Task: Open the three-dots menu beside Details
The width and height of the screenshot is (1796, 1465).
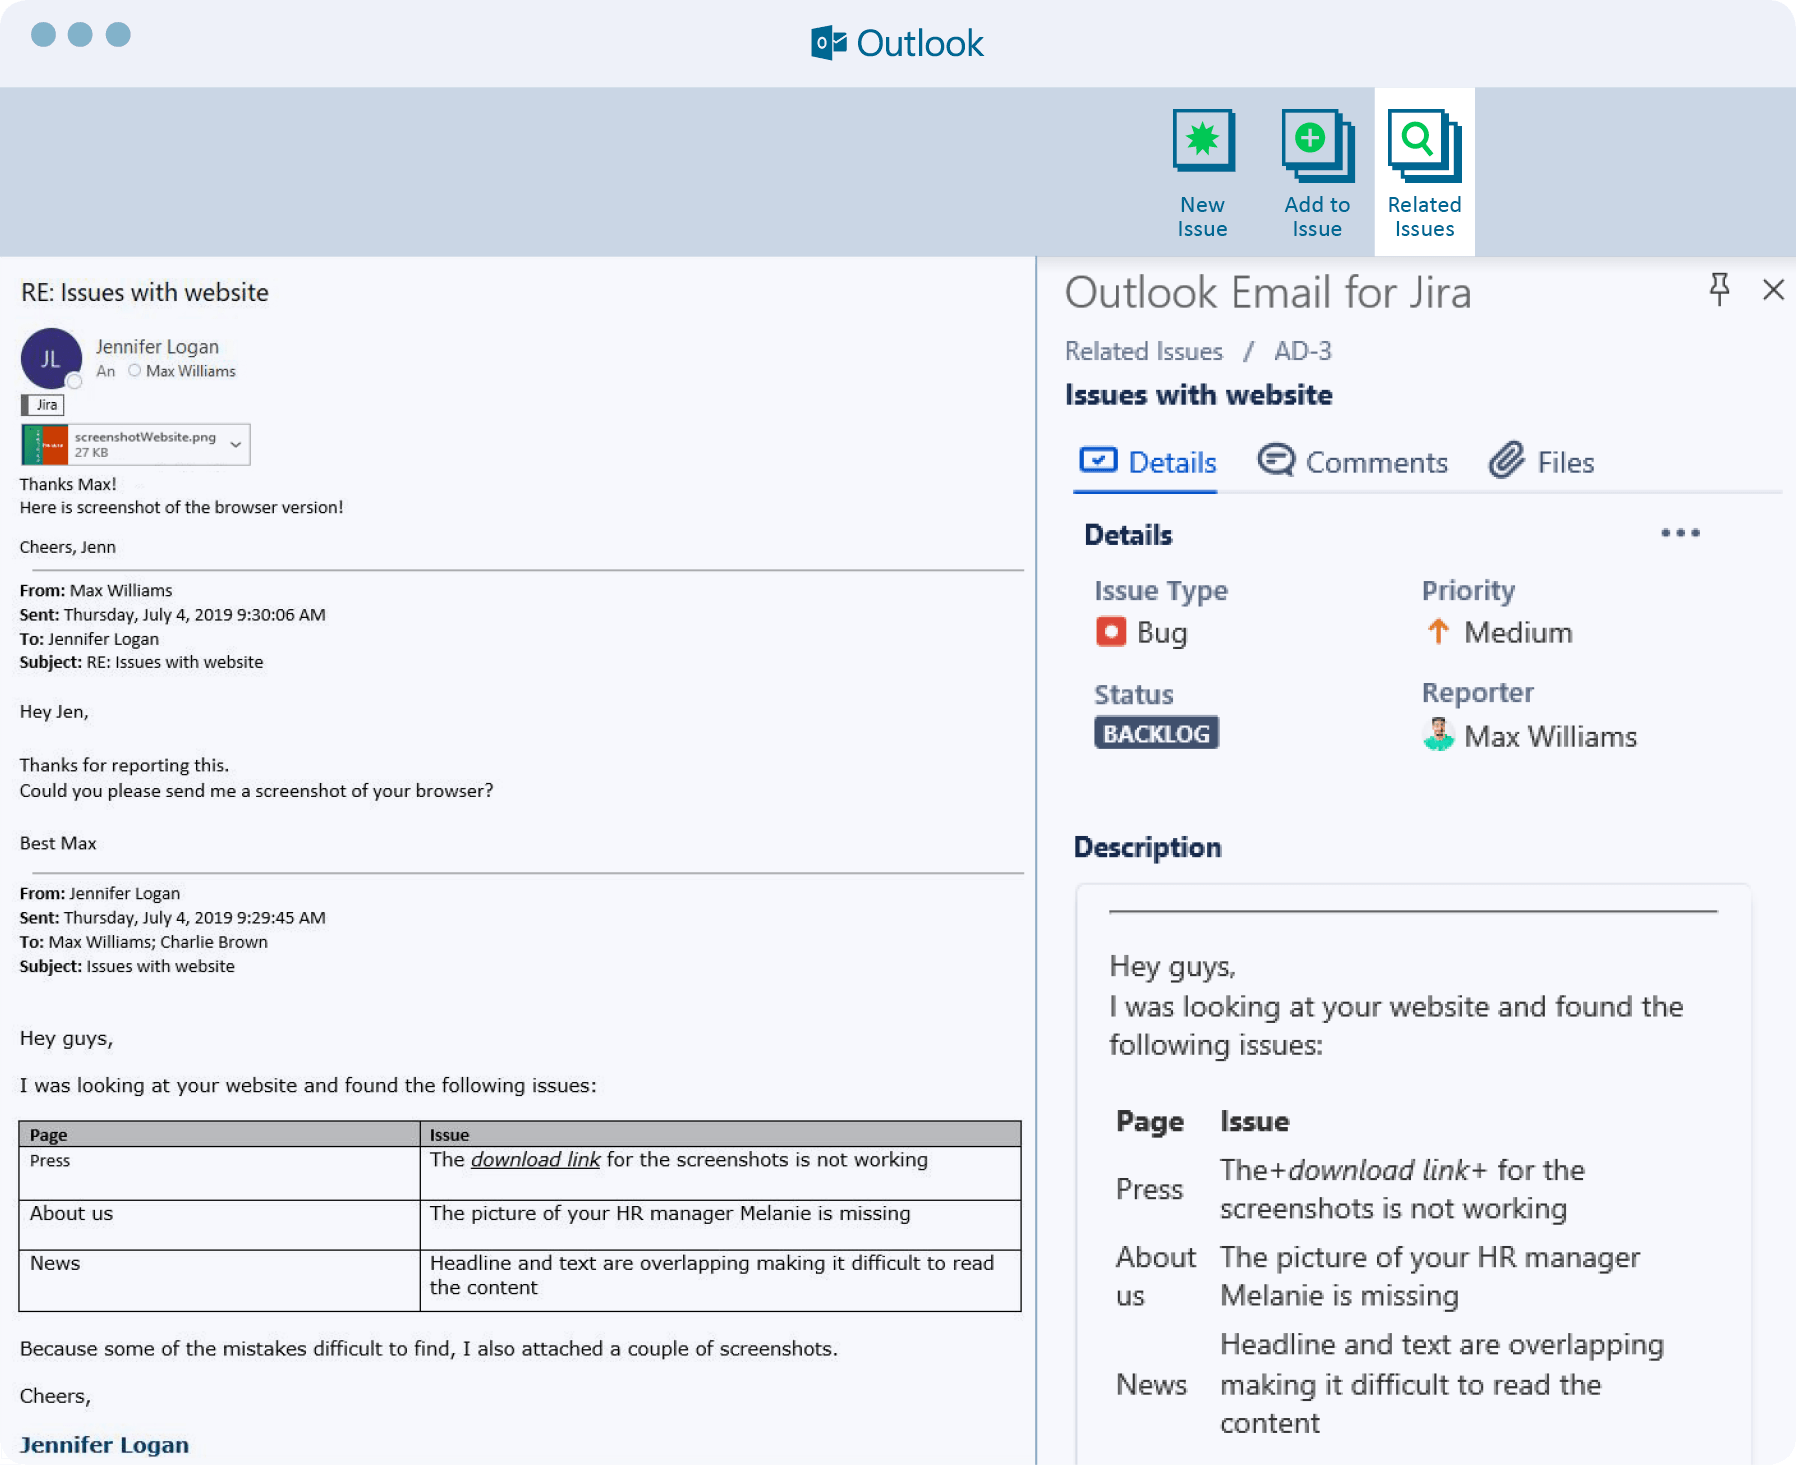Action: pos(1680,533)
